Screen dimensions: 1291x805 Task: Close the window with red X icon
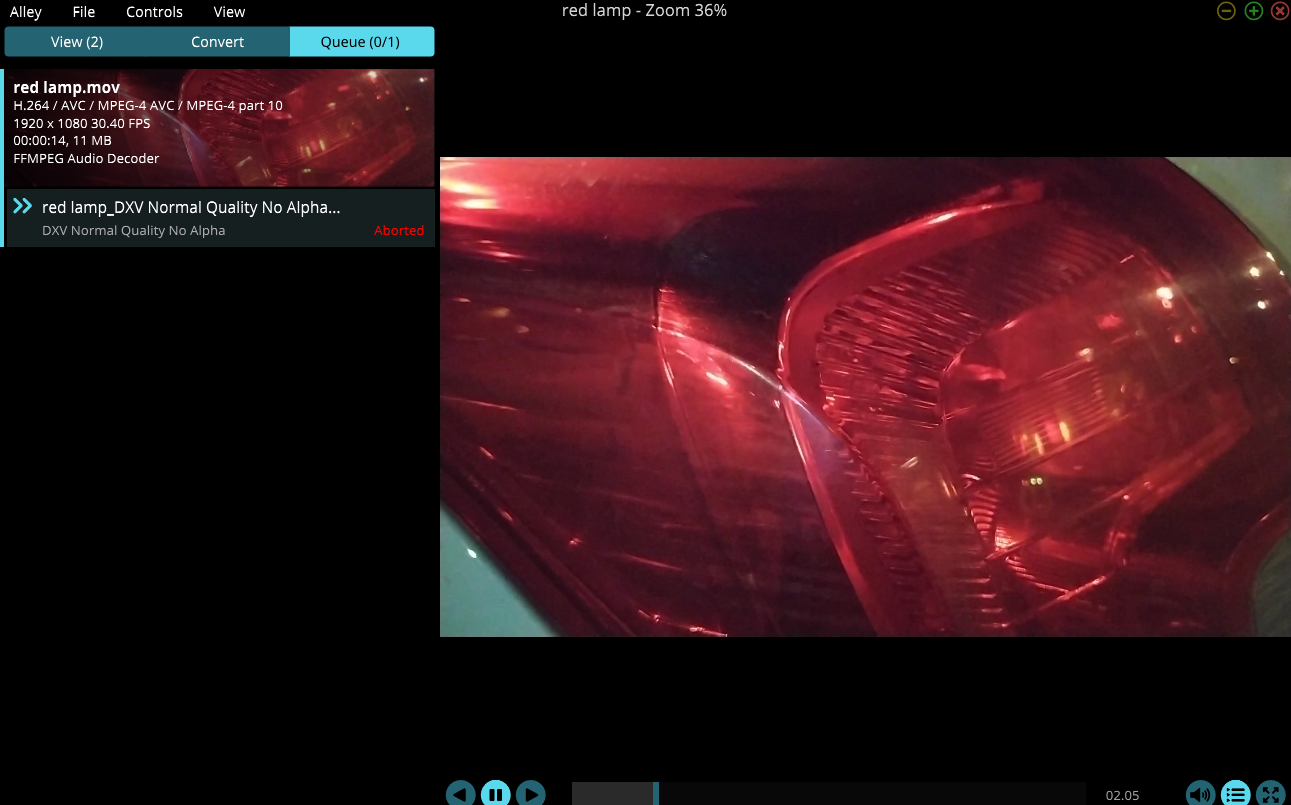point(1279,11)
